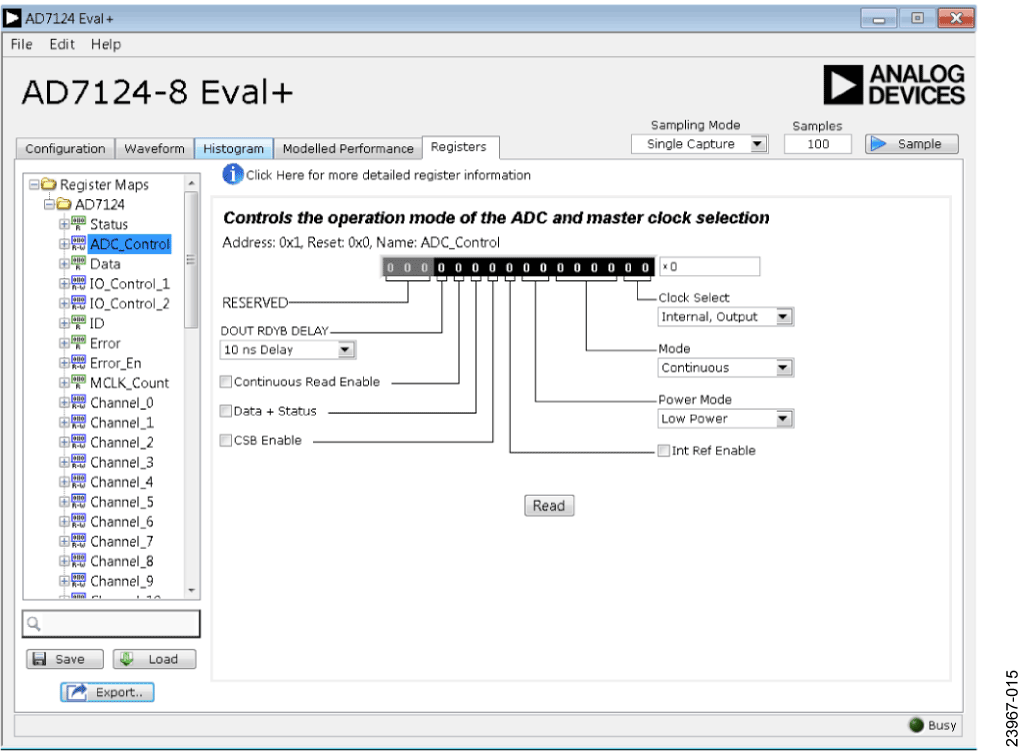Click the Channel_0 register icon
Image resolution: width=1024 pixels, height=751 pixels.
tap(78, 403)
